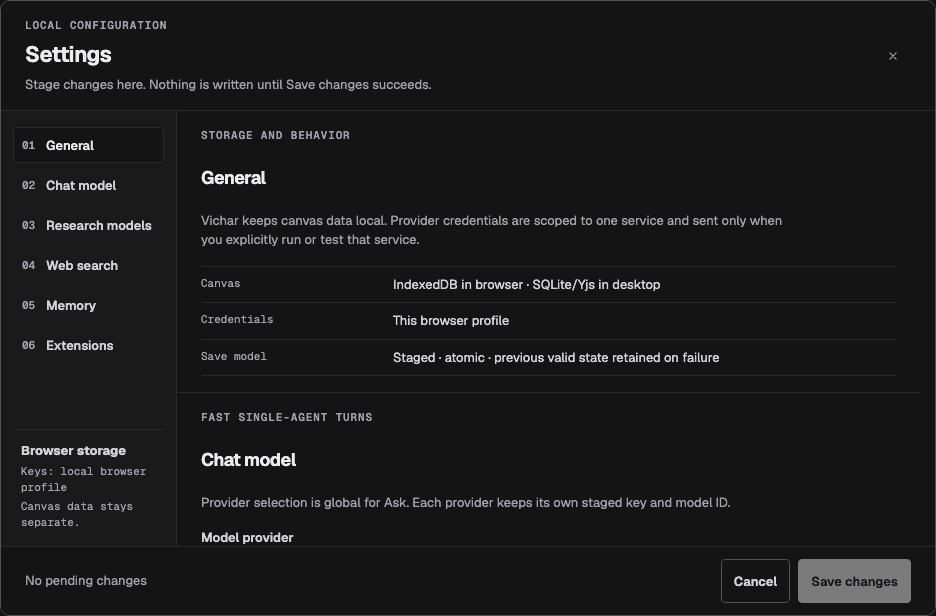Image resolution: width=936 pixels, height=616 pixels.
Task: Click the "Credentials" row label
Action: (x=237, y=319)
